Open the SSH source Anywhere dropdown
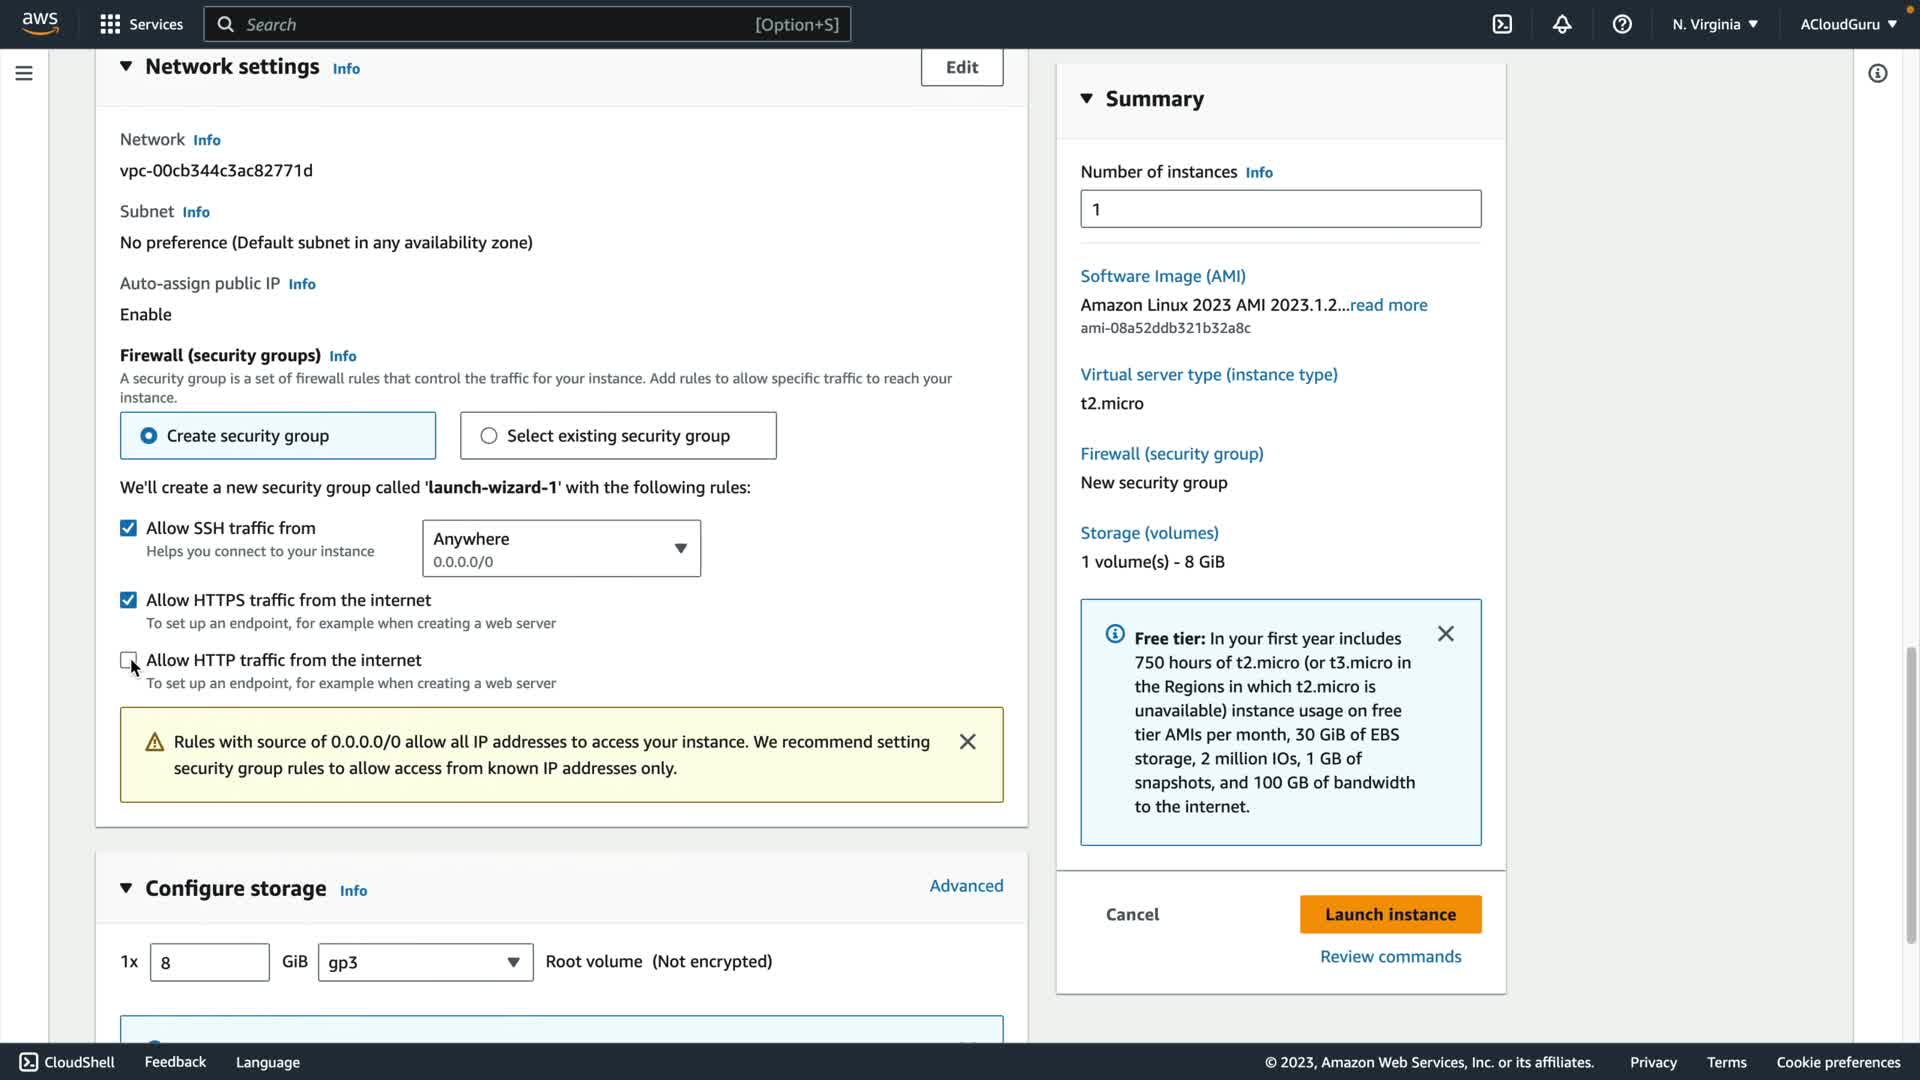 (x=561, y=548)
